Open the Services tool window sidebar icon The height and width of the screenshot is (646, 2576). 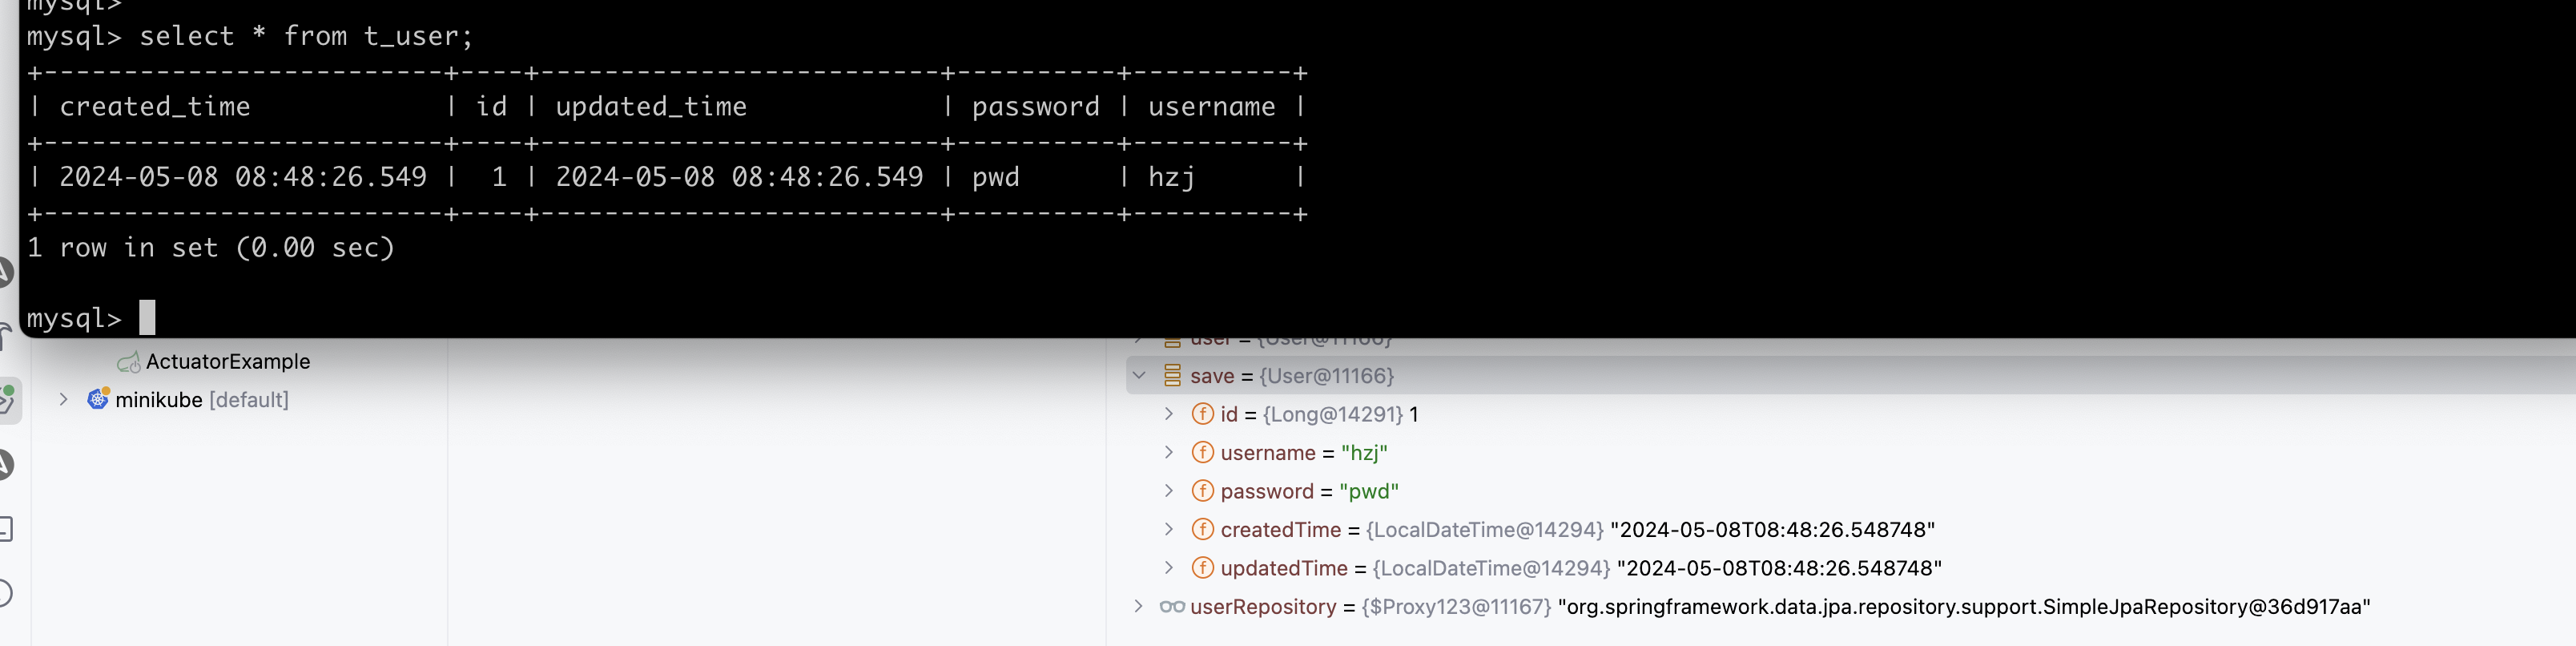tap(7, 400)
